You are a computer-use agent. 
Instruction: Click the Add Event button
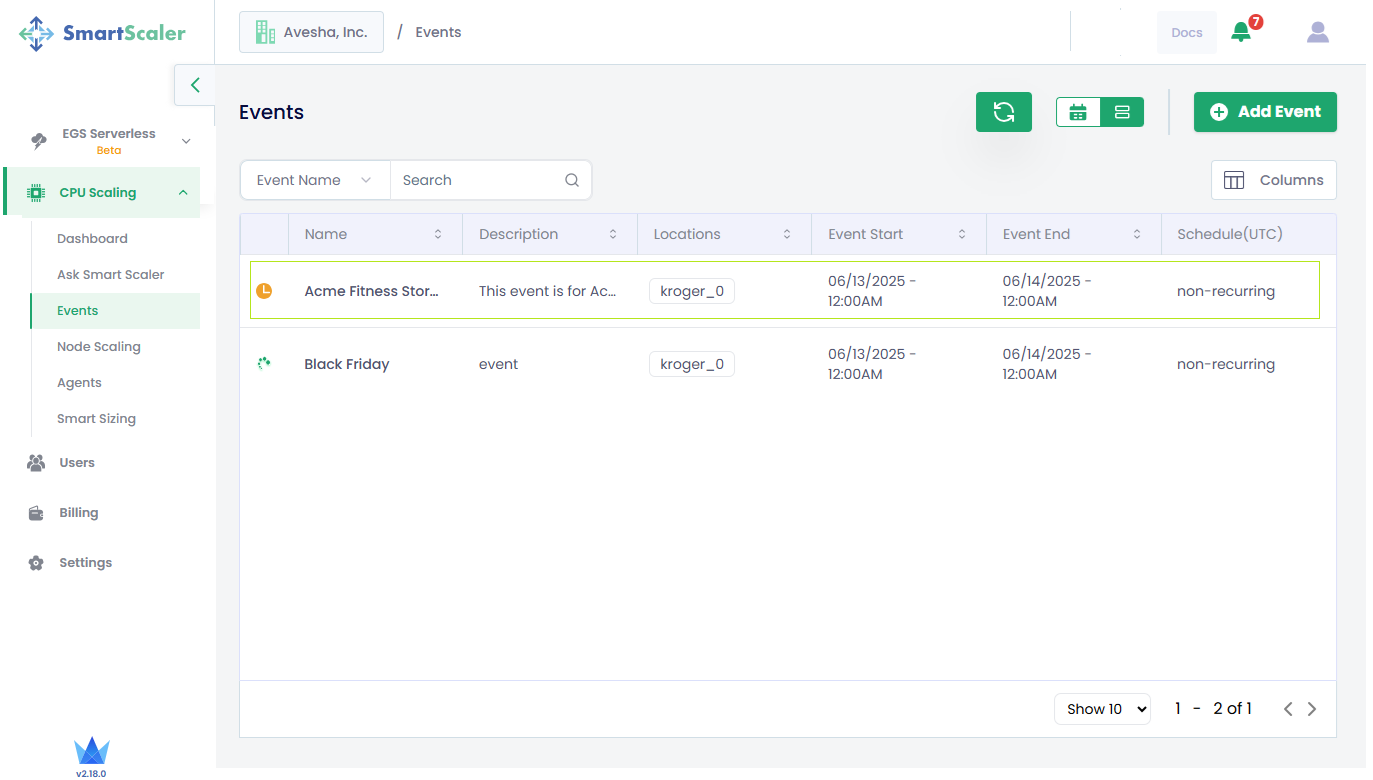pos(1265,112)
